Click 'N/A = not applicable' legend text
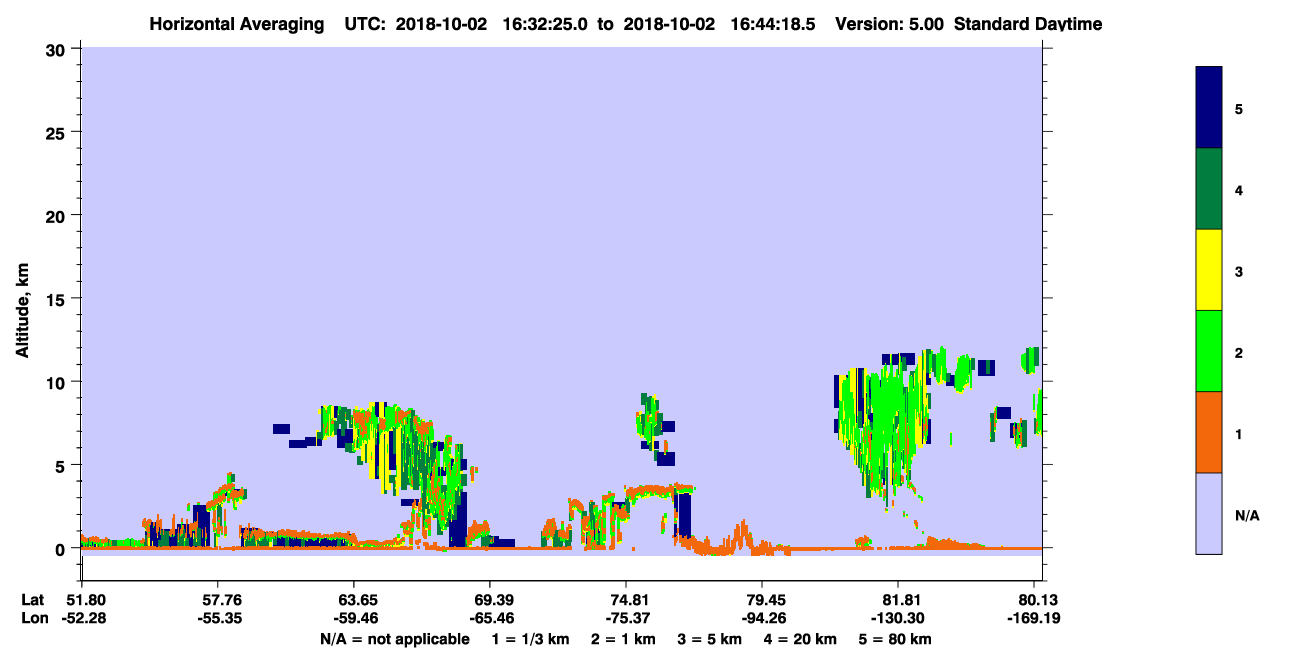 coord(394,639)
